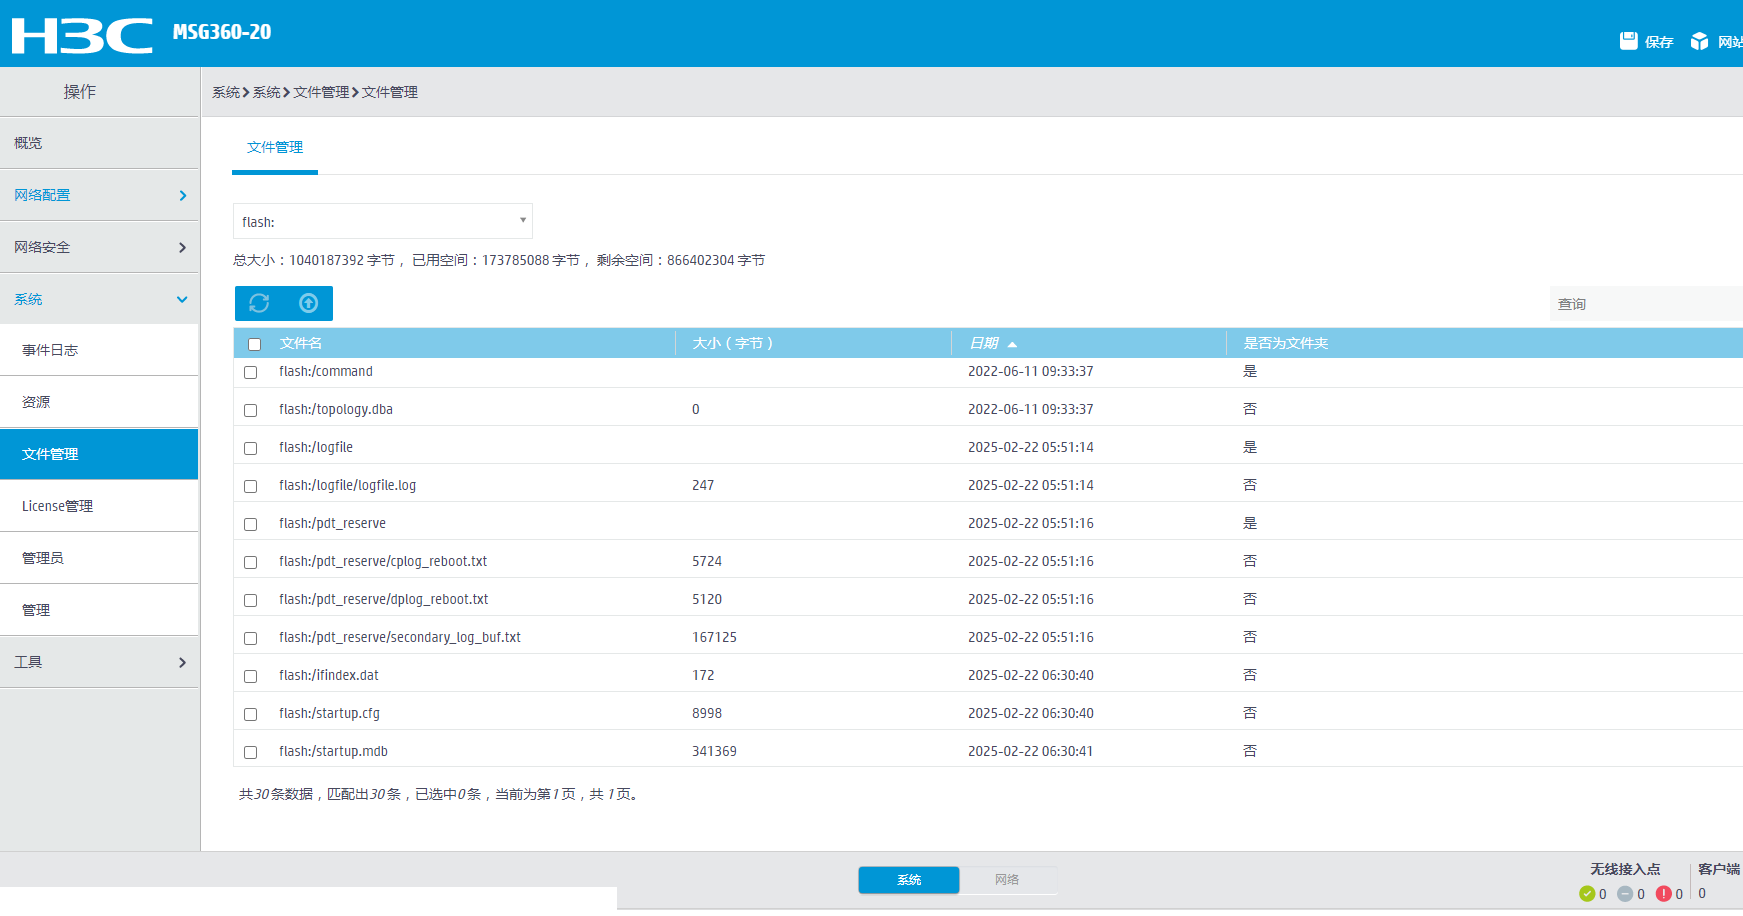Select the flash:/logfile/logfile.log row checkbox
The height and width of the screenshot is (916, 1743).
tap(251, 486)
